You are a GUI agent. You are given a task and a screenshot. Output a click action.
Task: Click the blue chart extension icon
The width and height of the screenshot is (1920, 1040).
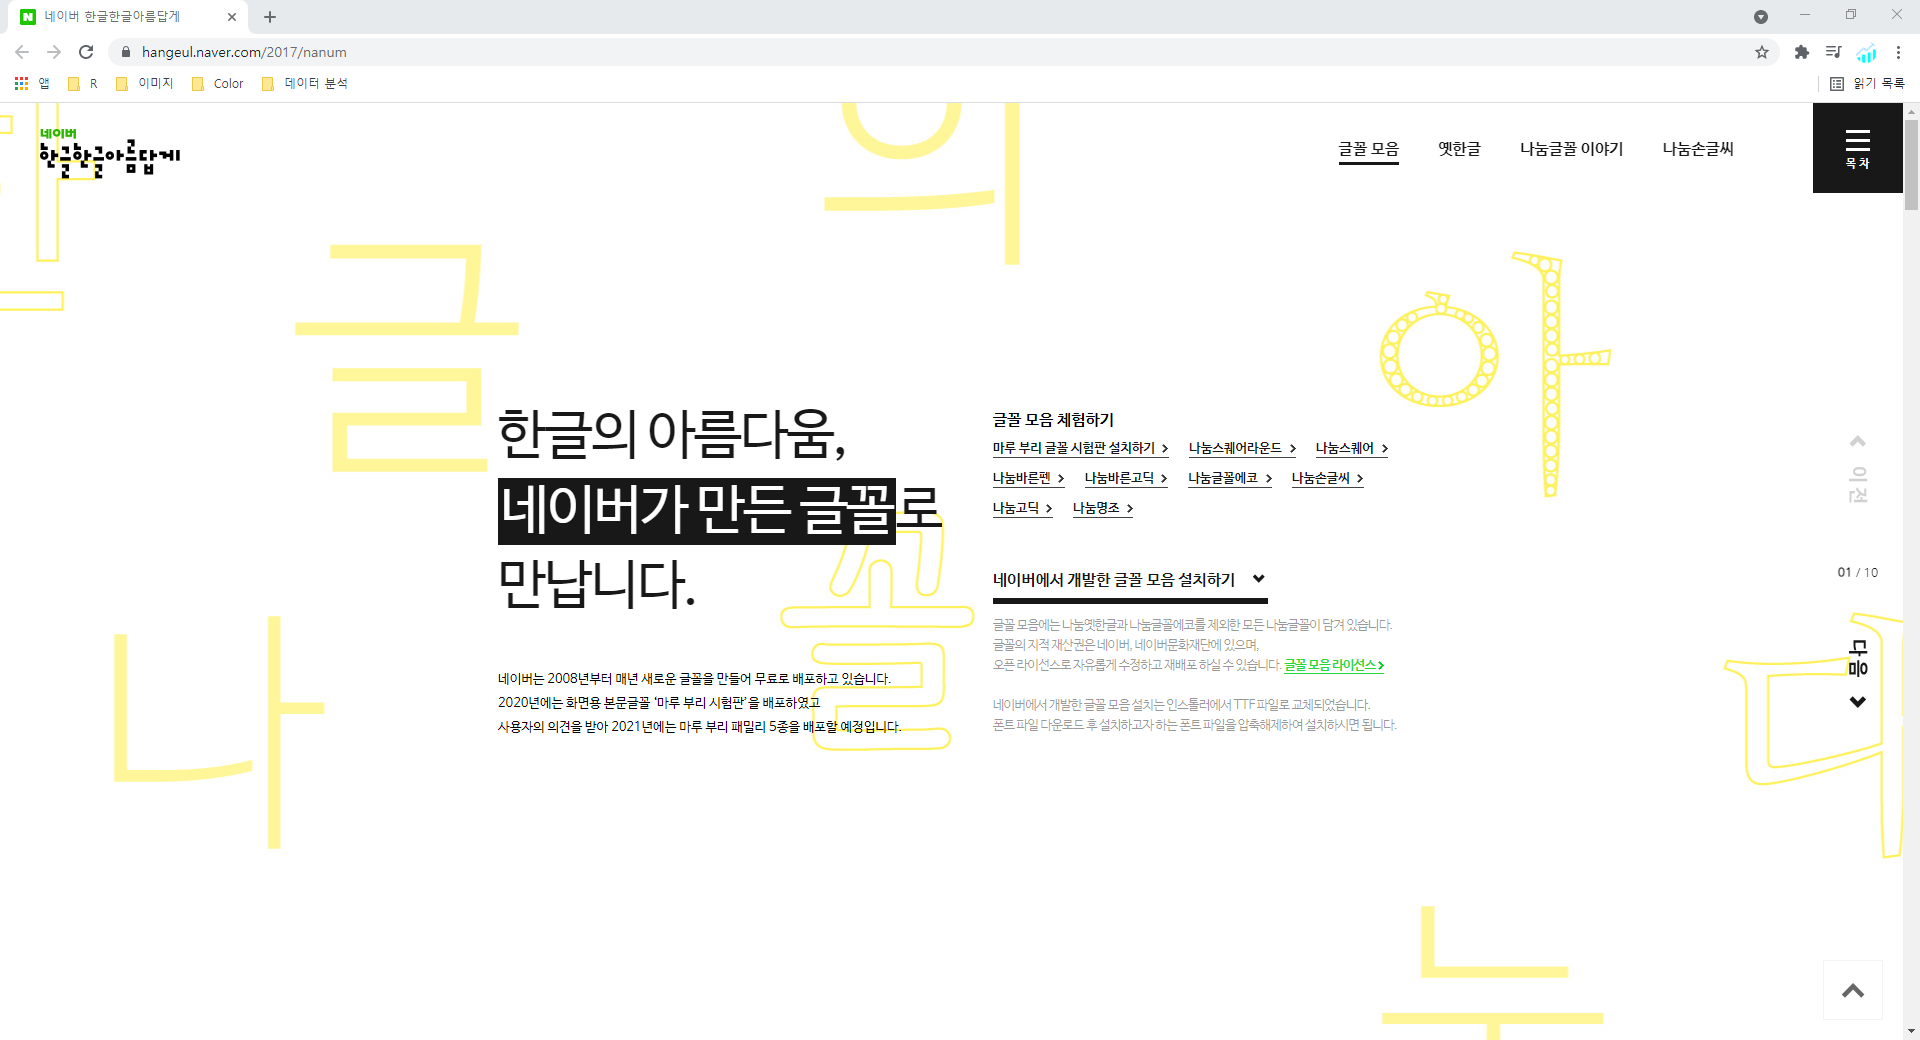coord(1866,52)
